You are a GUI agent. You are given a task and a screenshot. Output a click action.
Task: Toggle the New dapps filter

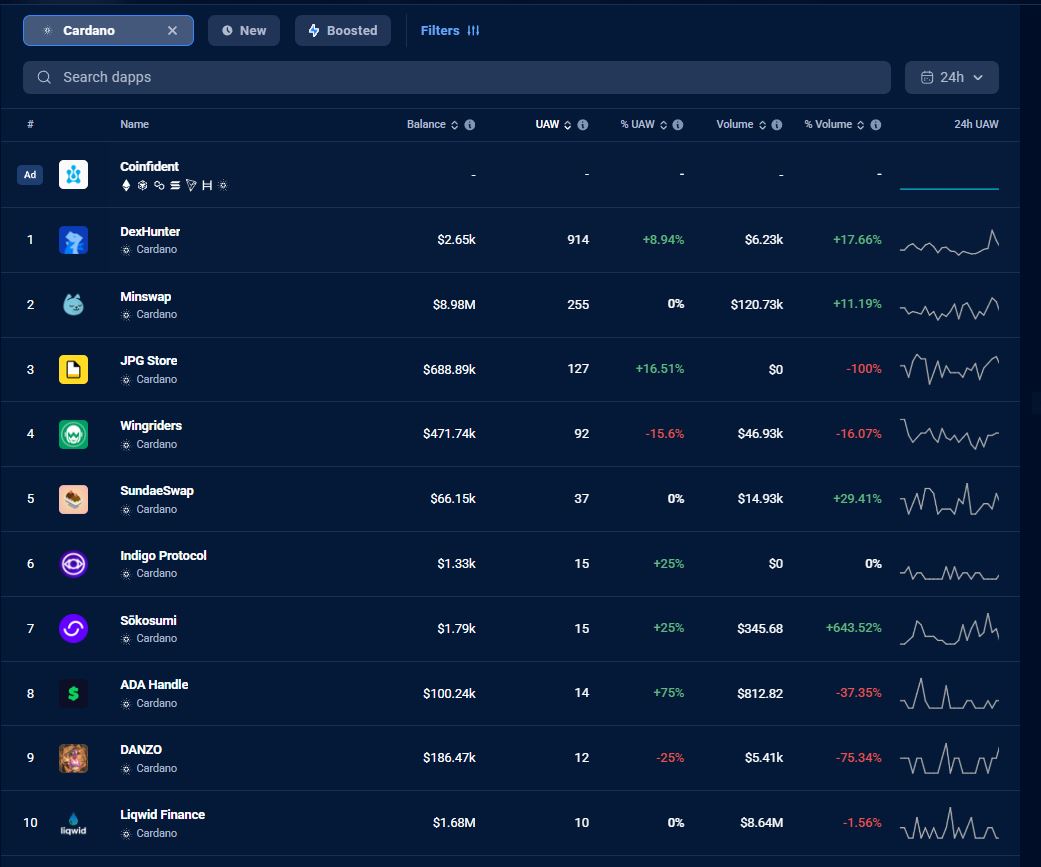[x=244, y=31]
